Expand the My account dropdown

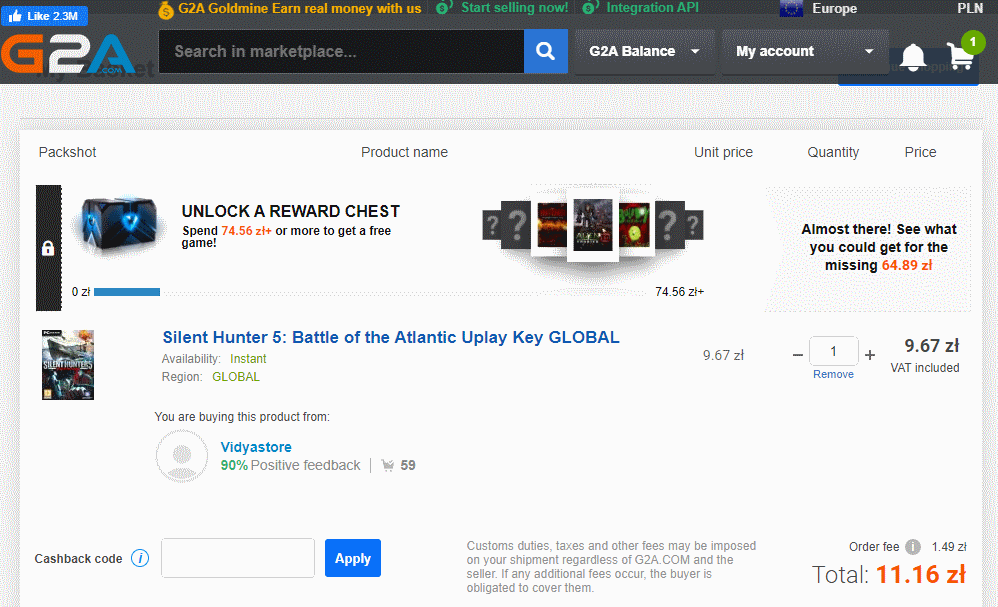[x=804, y=51]
